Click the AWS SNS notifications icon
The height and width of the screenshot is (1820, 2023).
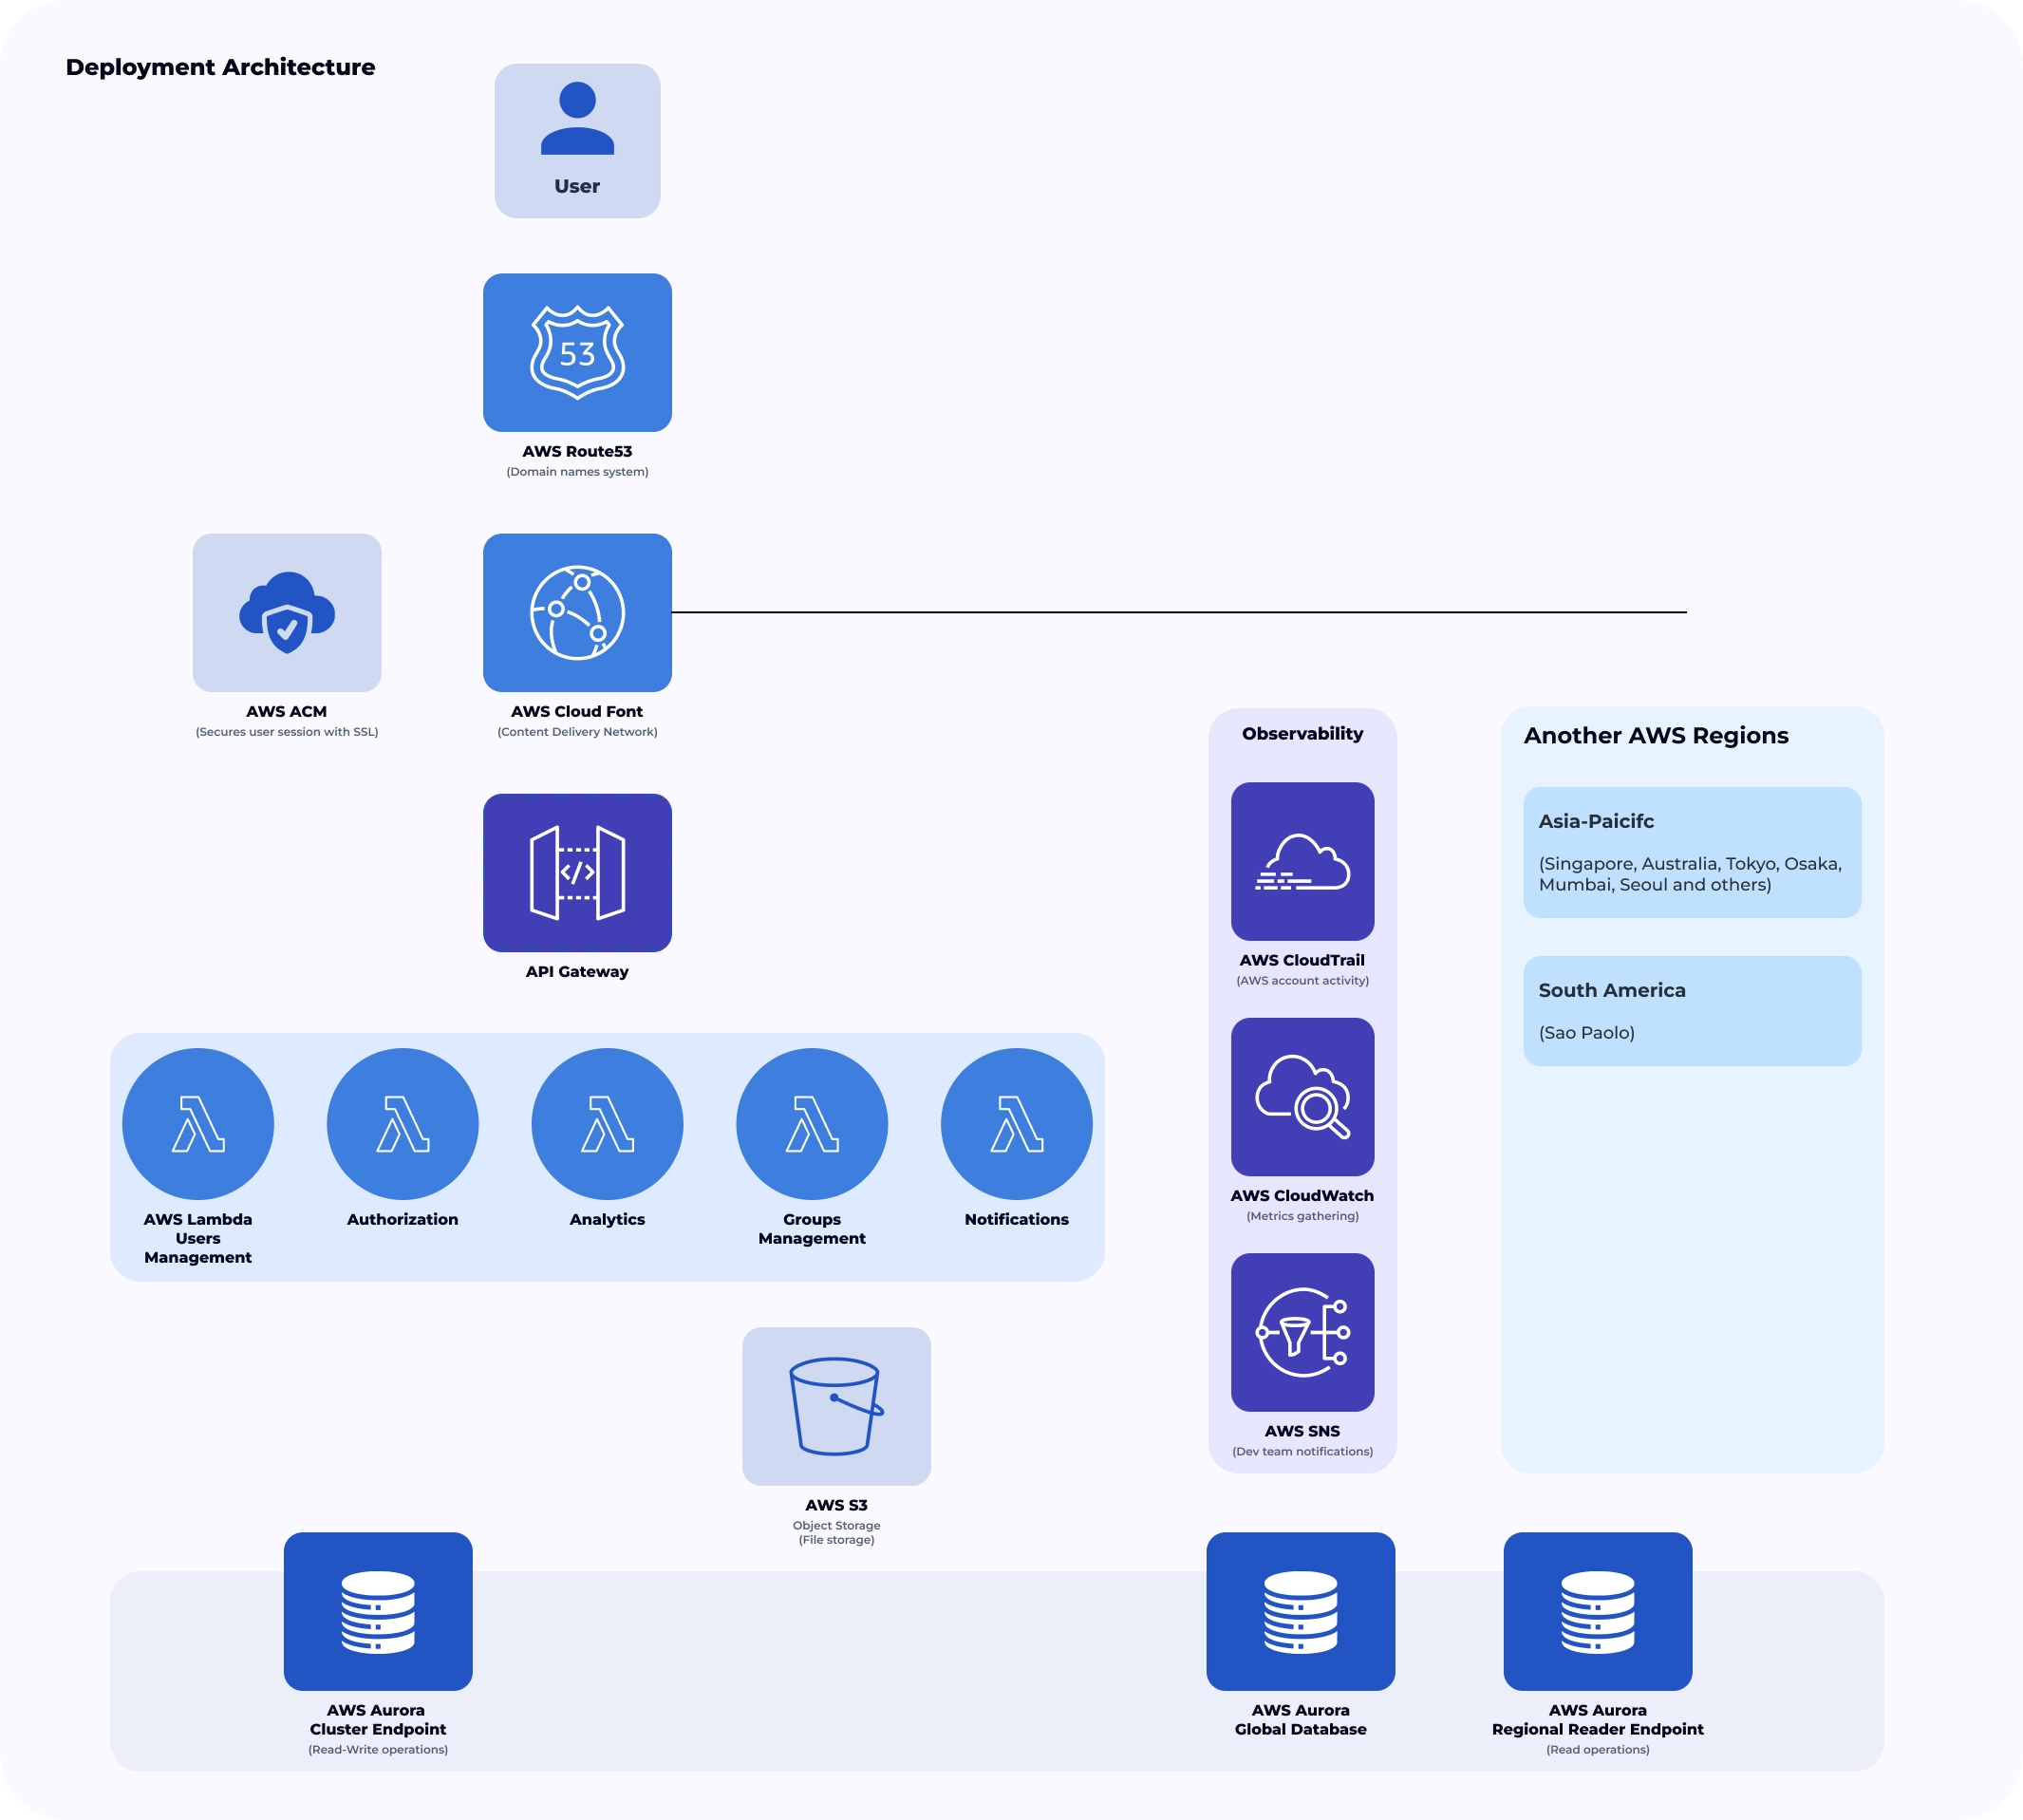pos(1303,1332)
